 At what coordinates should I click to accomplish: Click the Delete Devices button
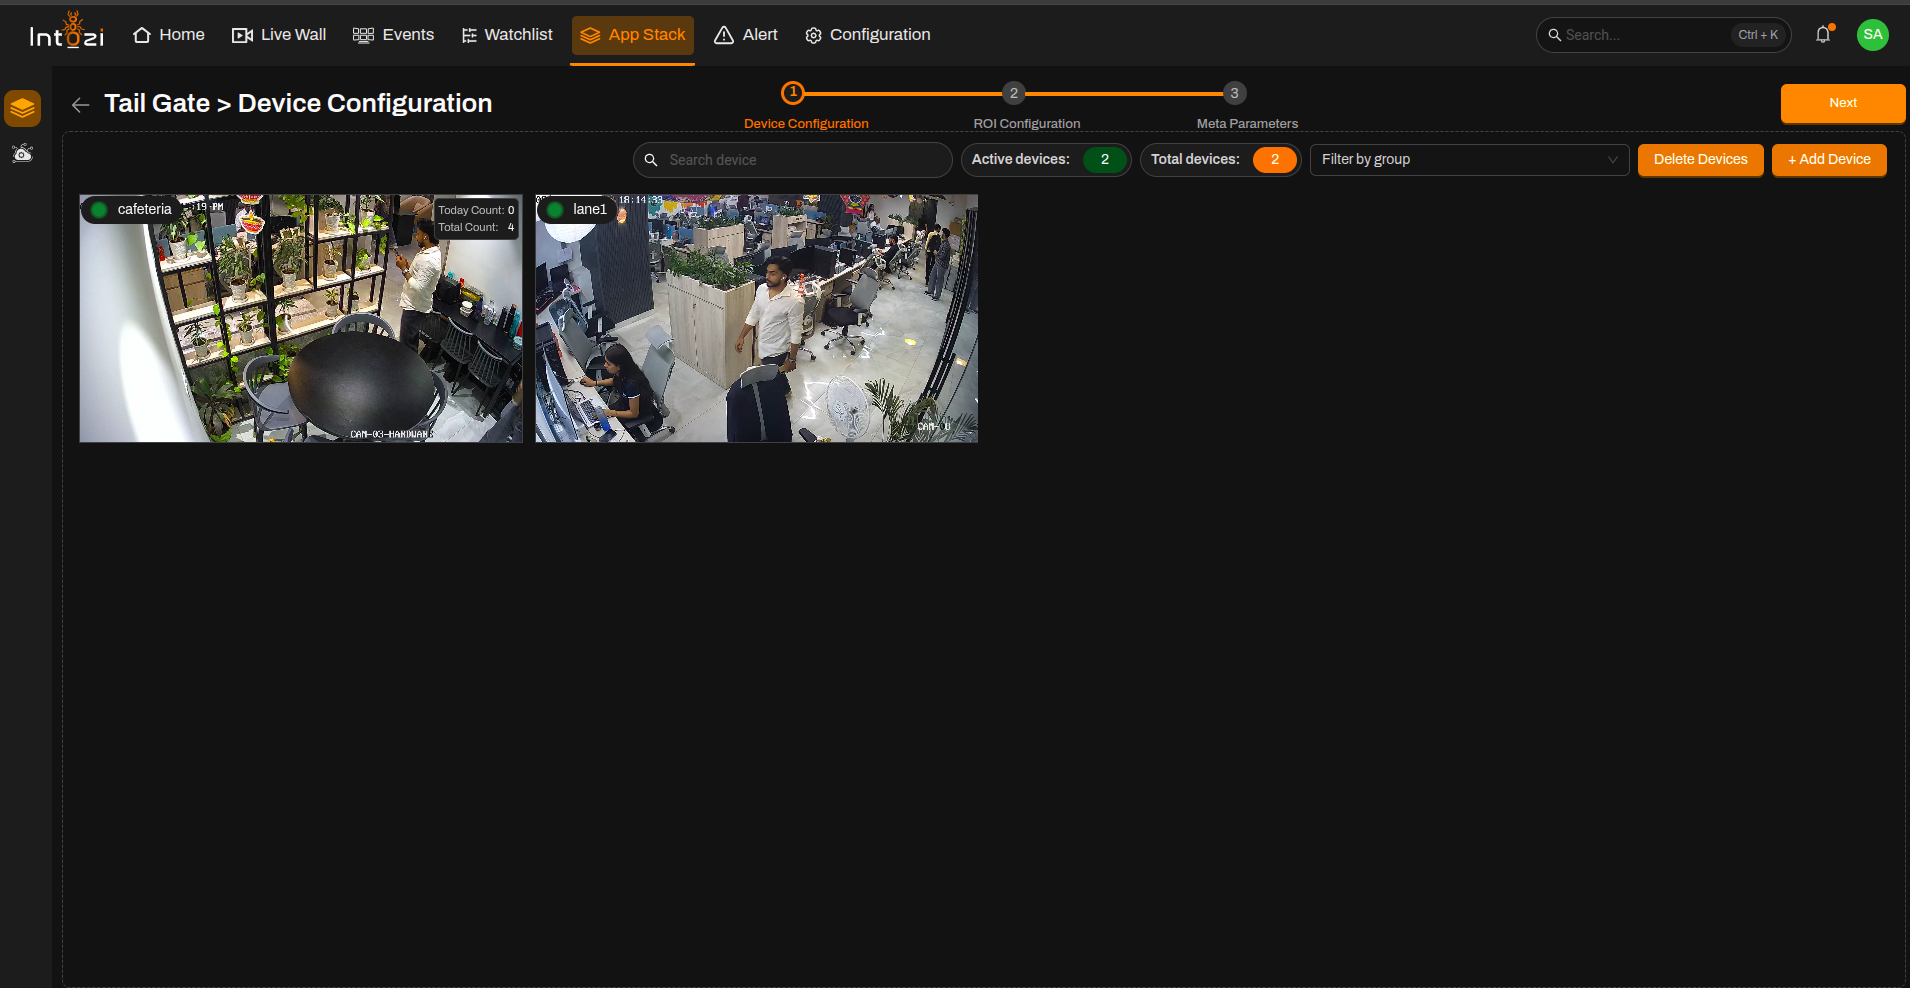tap(1700, 160)
